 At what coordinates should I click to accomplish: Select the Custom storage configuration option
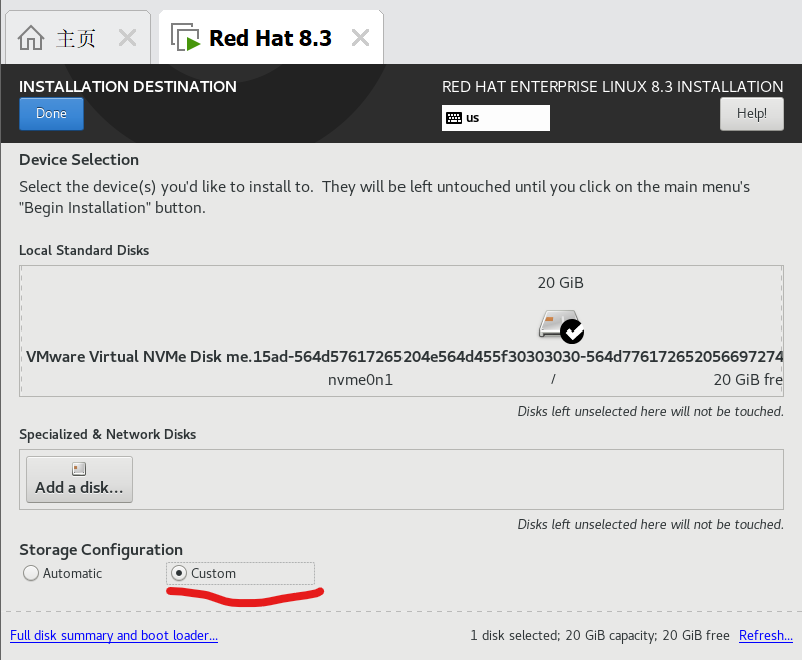coord(180,573)
